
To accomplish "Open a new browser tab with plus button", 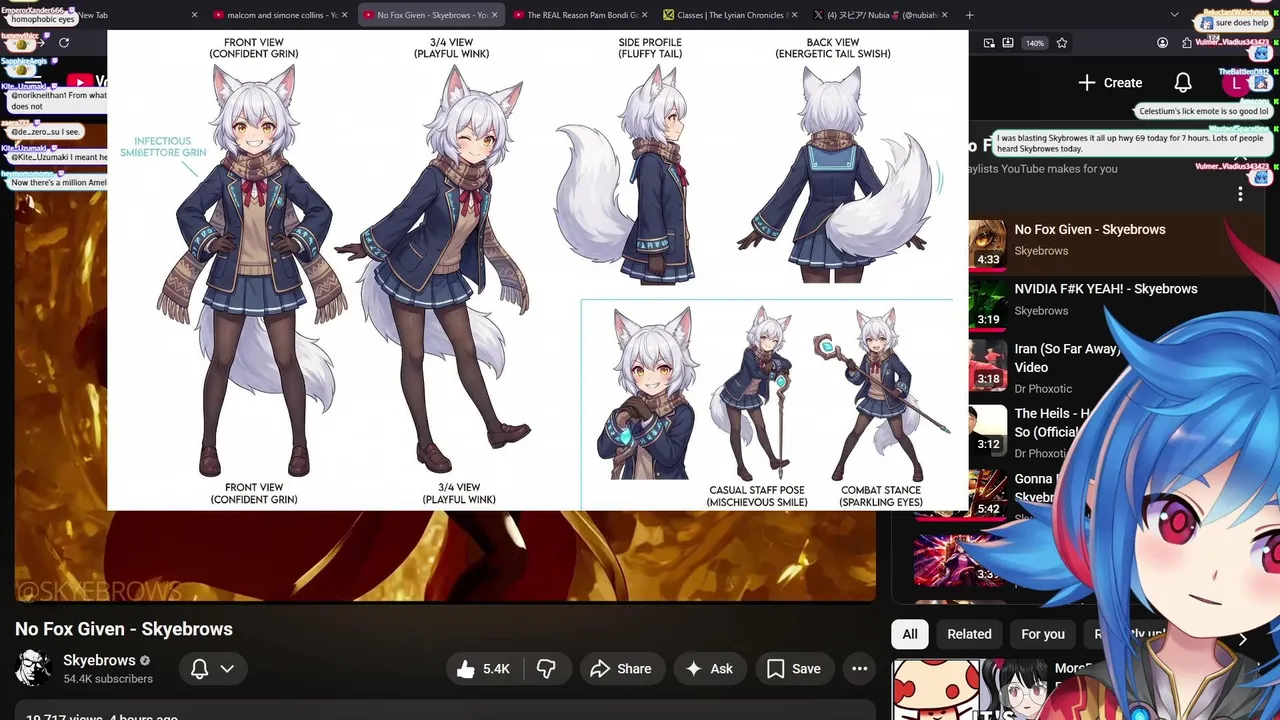I will point(969,15).
